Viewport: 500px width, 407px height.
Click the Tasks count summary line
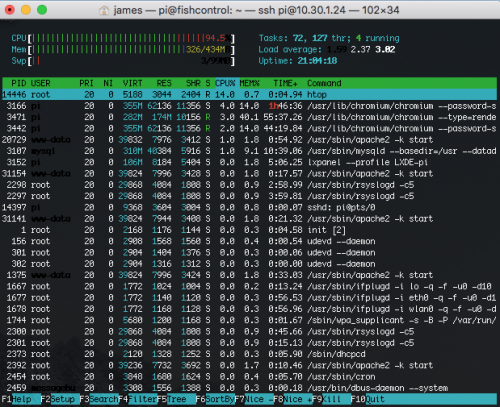(329, 38)
